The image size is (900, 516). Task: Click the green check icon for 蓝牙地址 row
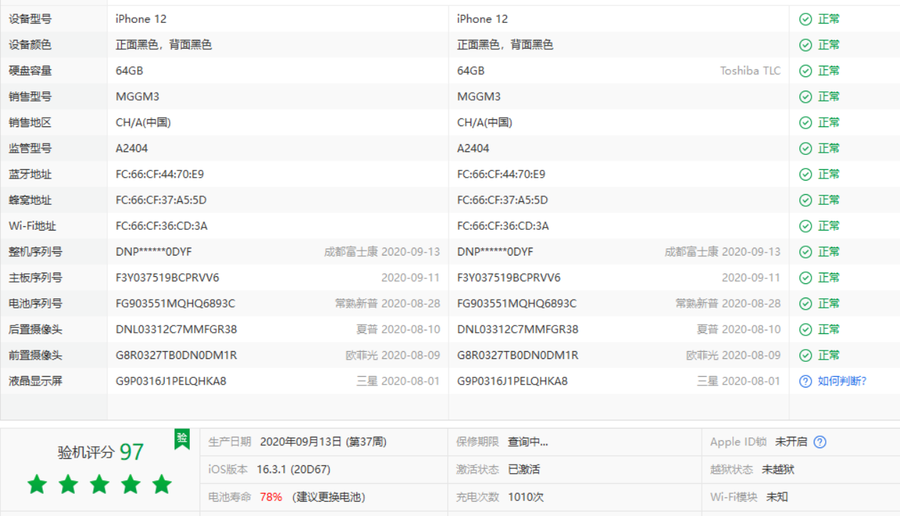click(805, 174)
